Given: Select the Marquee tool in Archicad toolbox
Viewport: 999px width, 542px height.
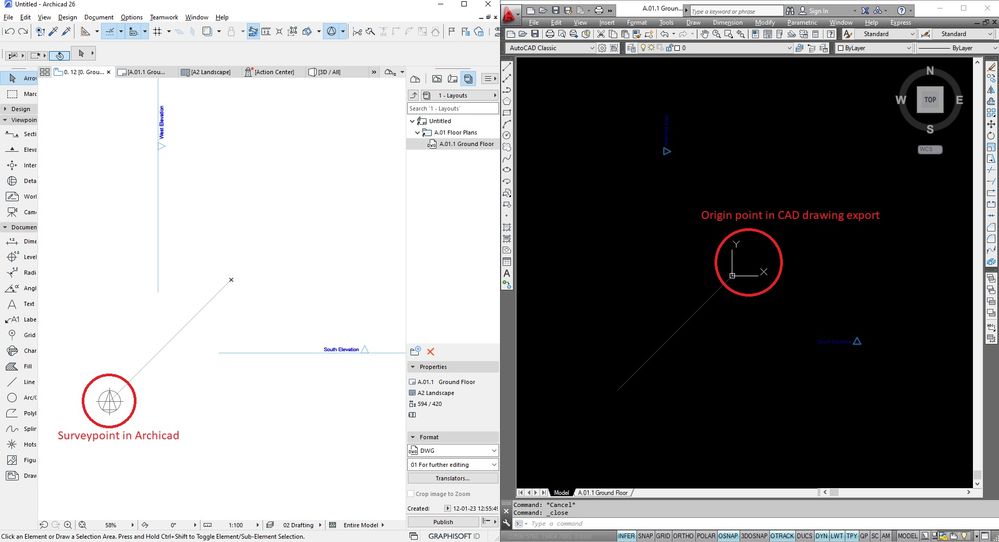Looking at the screenshot, I should (19, 94).
